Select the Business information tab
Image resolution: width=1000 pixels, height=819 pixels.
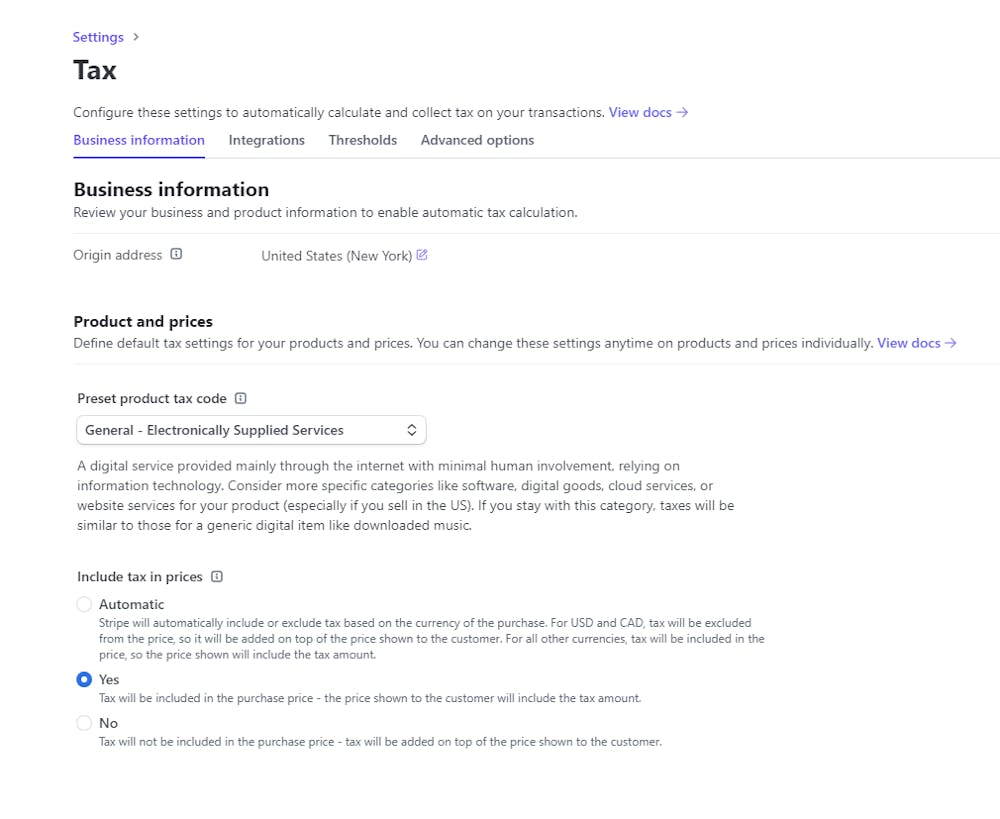tap(139, 140)
